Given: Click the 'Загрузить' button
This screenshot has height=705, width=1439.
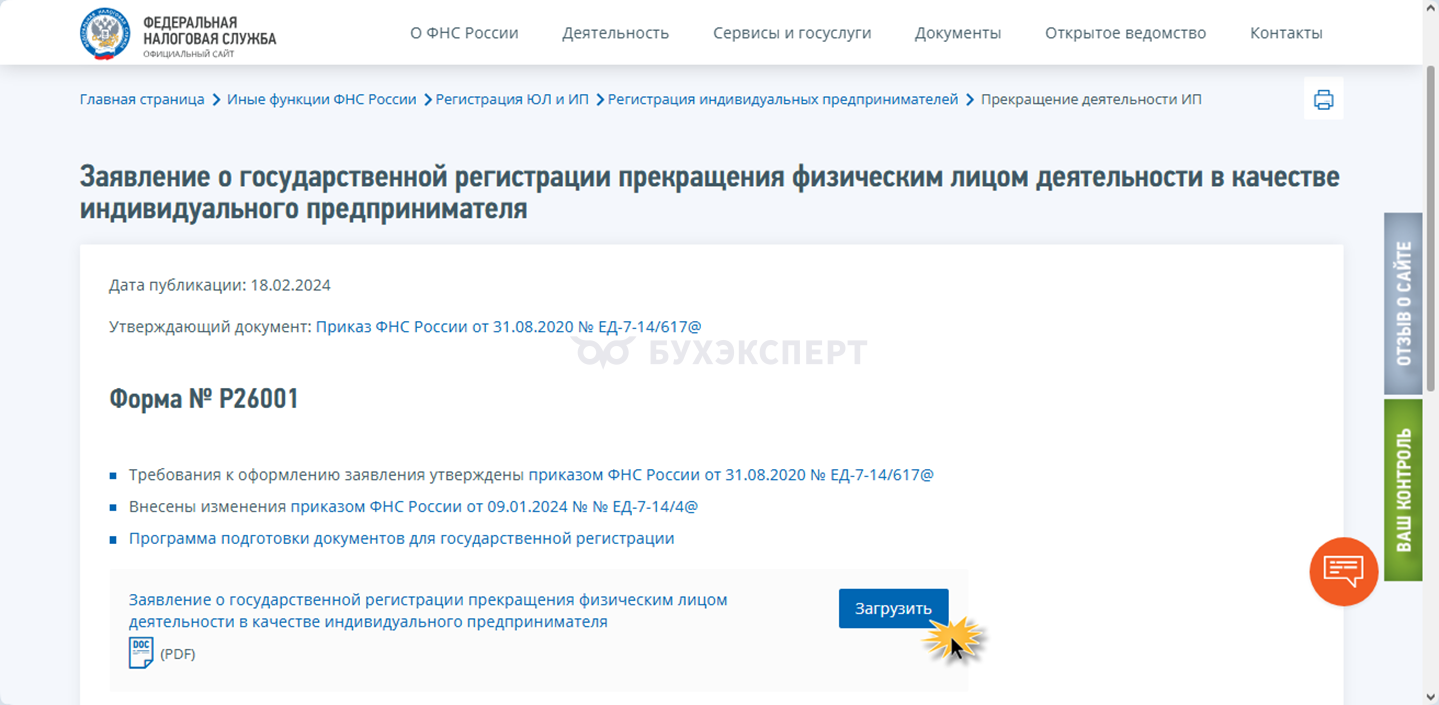Looking at the screenshot, I should tap(893, 608).
